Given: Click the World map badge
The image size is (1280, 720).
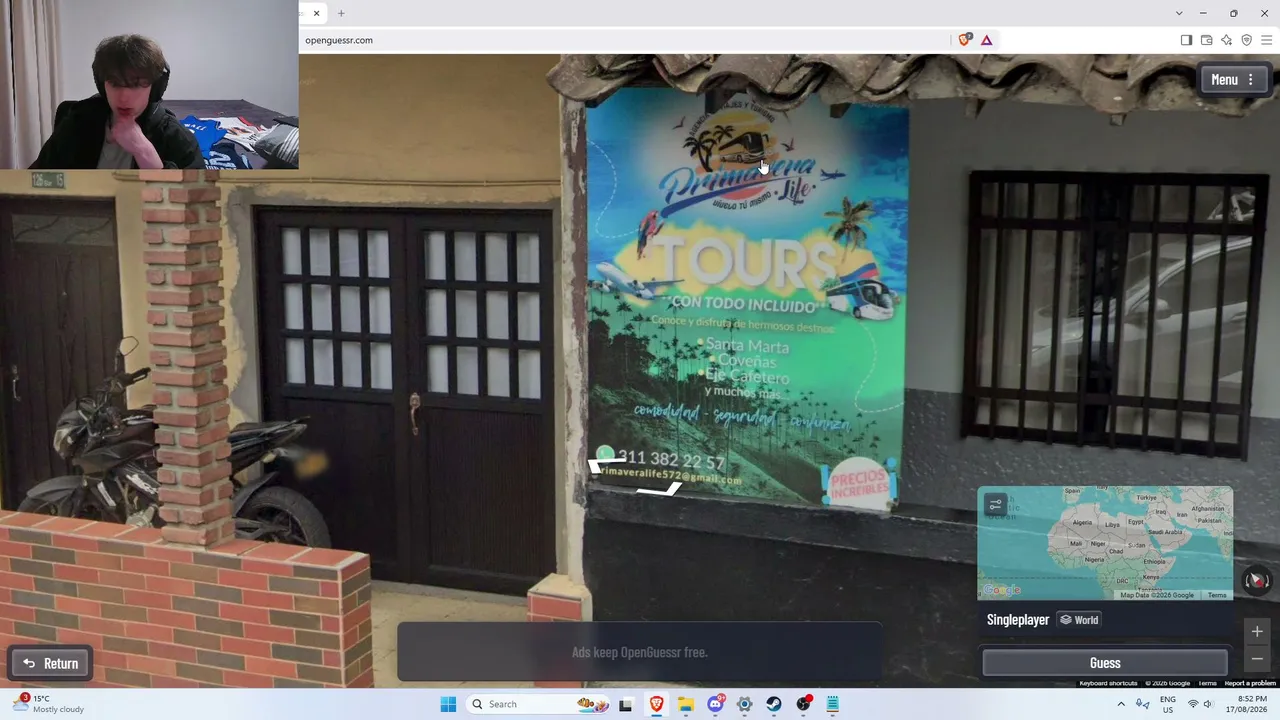Looking at the screenshot, I should 1079,620.
